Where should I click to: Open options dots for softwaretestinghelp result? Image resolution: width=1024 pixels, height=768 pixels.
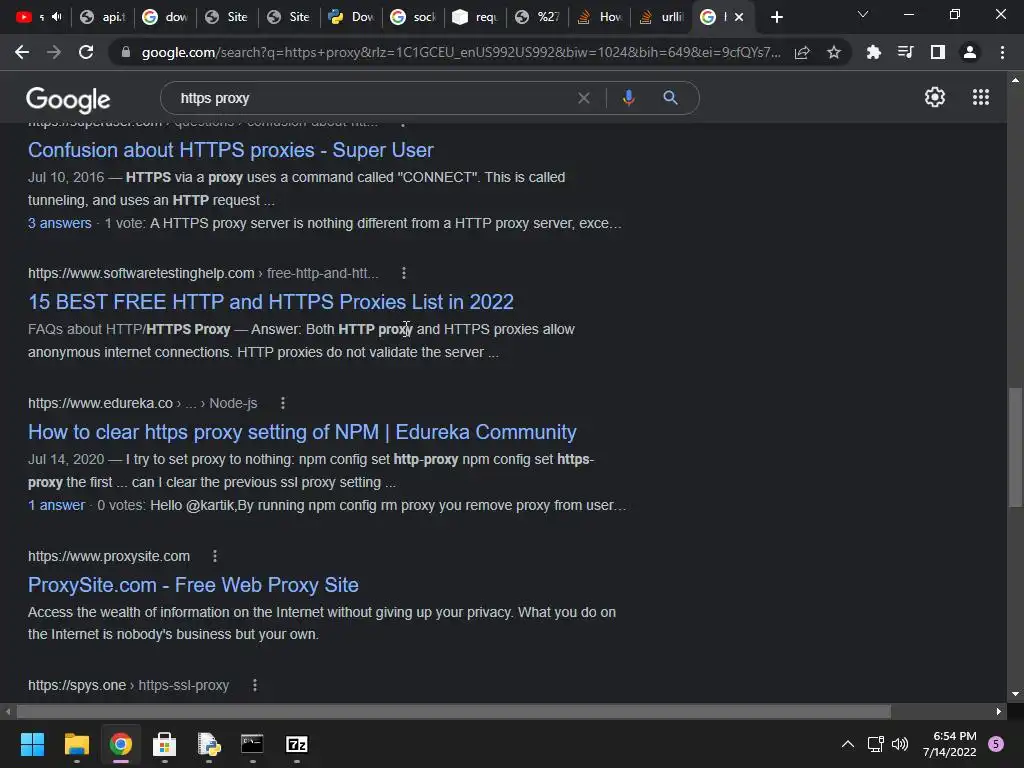pyautogui.click(x=404, y=273)
